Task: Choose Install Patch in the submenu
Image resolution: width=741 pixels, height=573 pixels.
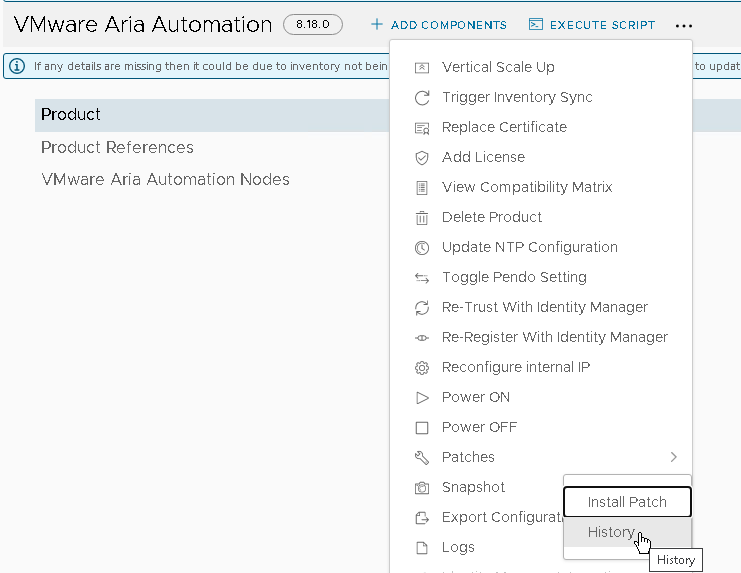Action: click(x=627, y=502)
